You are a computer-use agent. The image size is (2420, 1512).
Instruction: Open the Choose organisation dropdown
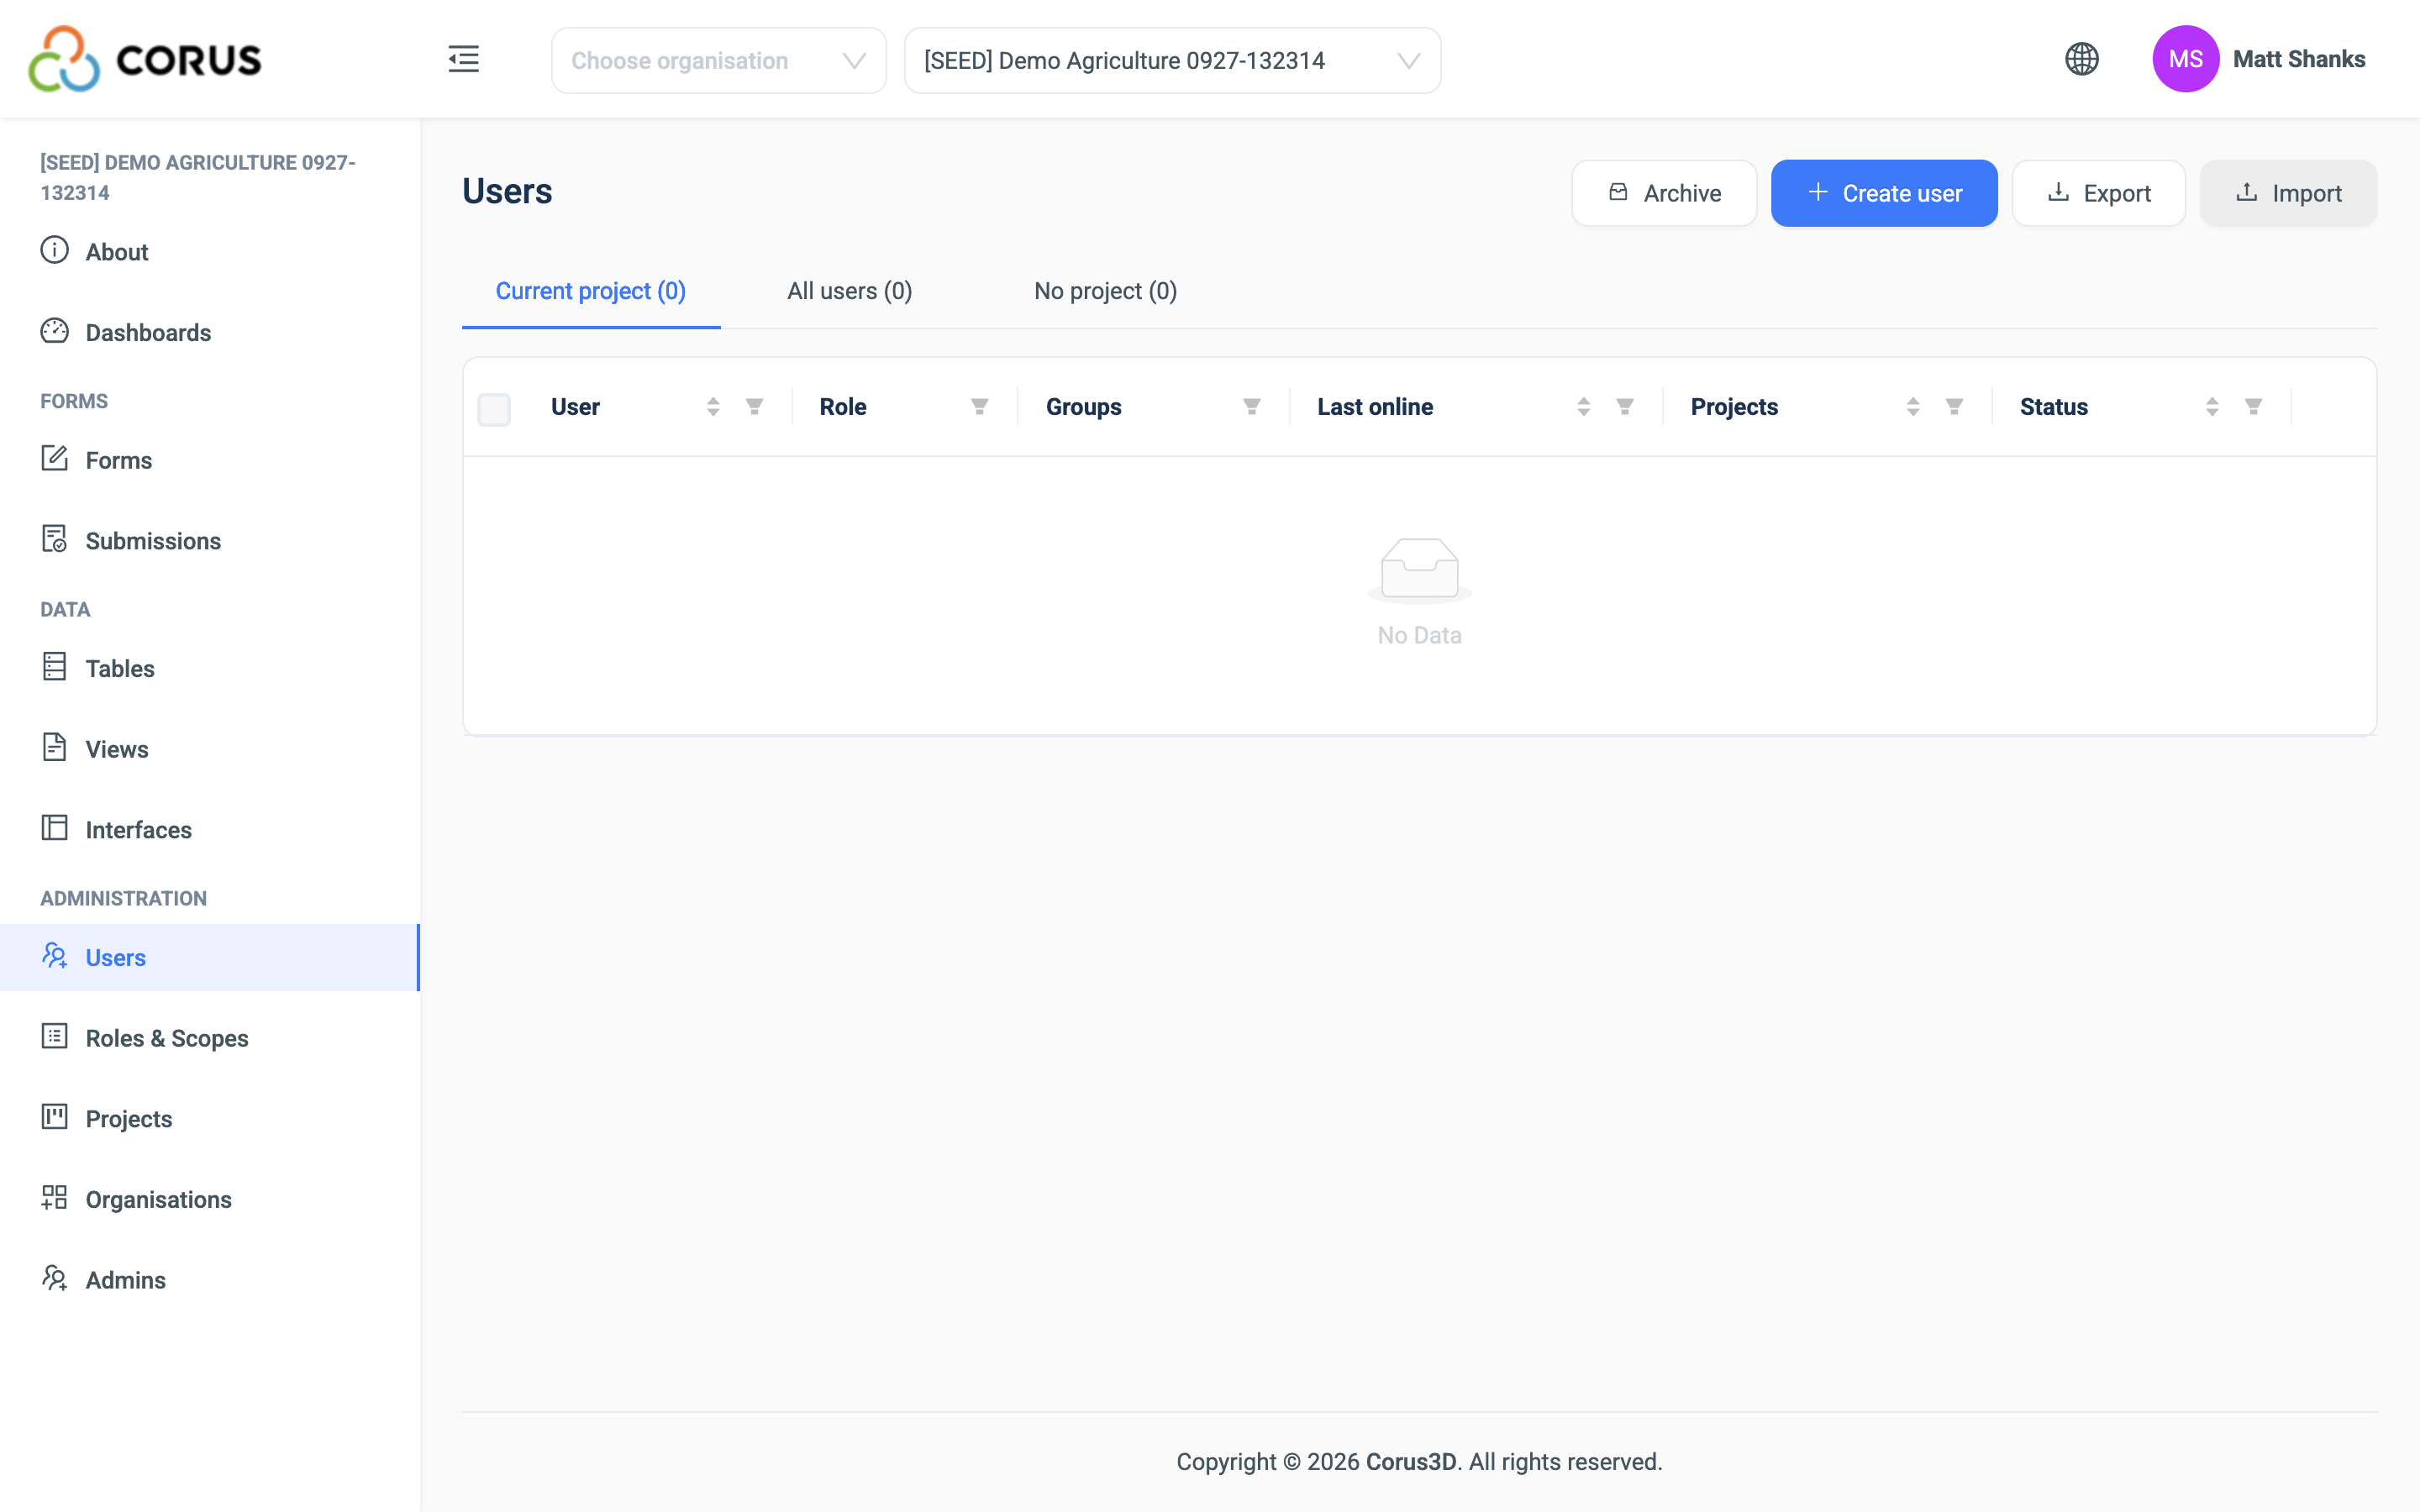click(x=718, y=60)
